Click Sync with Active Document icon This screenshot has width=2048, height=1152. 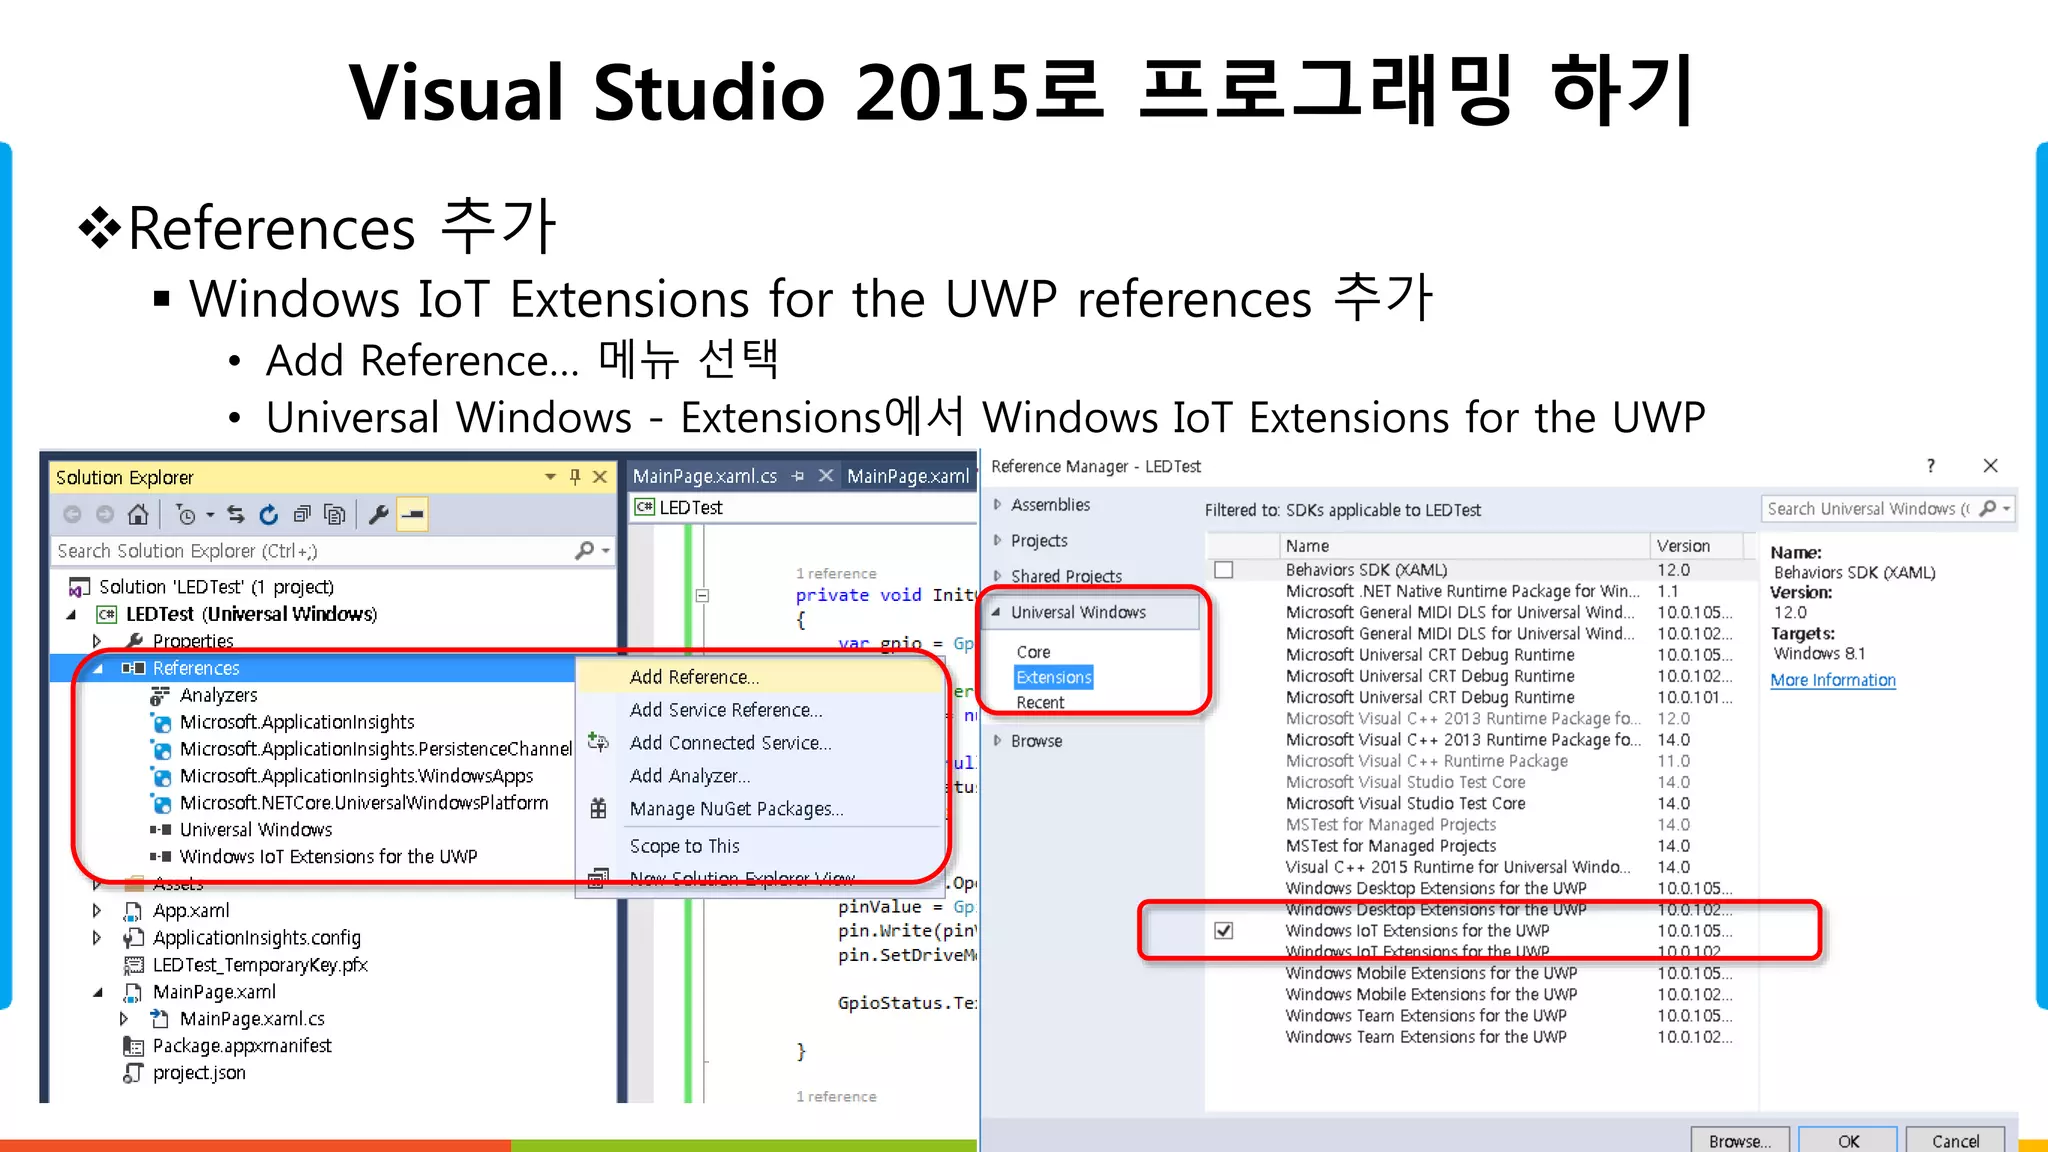236,515
